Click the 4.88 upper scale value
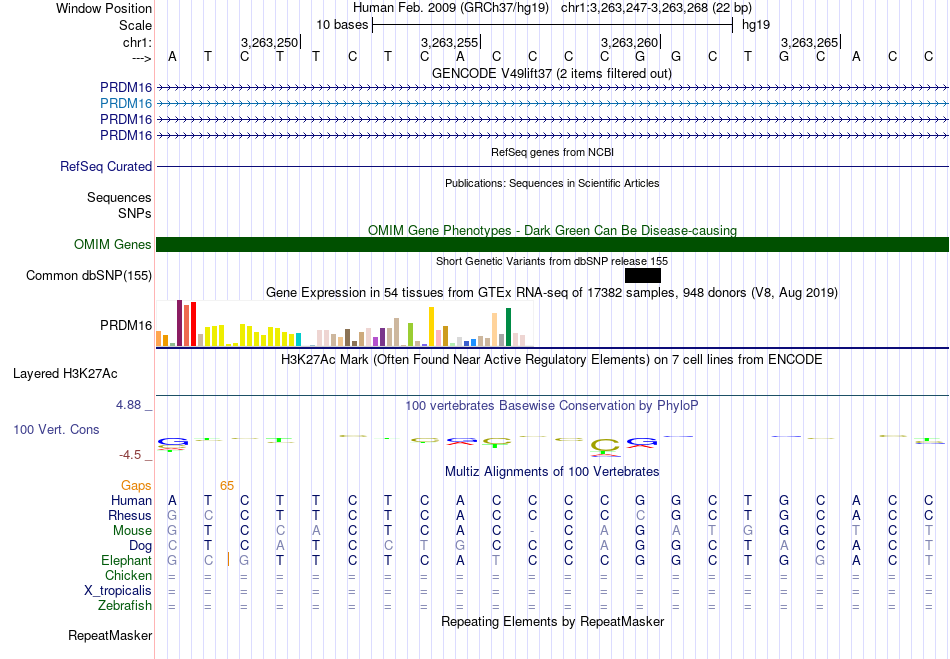Image resolution: width=950 pixels, height=659 pixels. (x=128, y=405)
